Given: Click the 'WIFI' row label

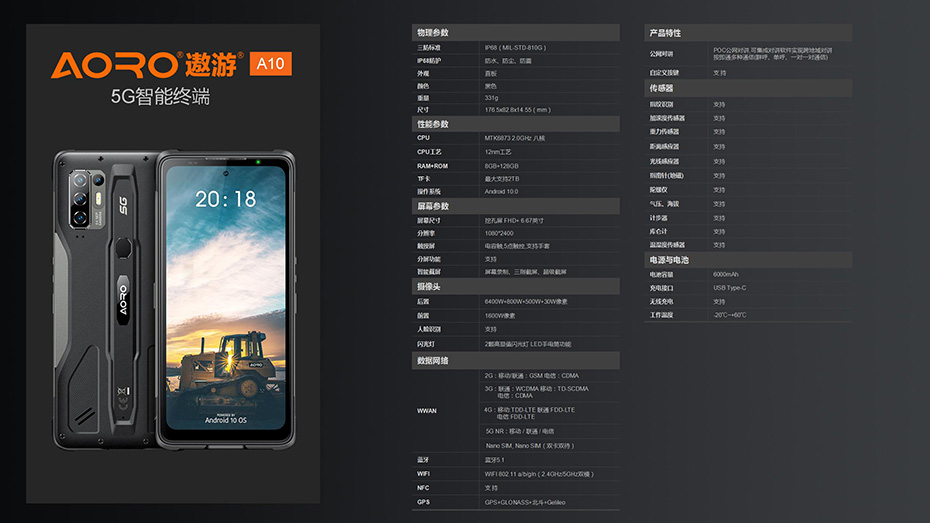Looking at the screenshot, I should click(423, 474).
